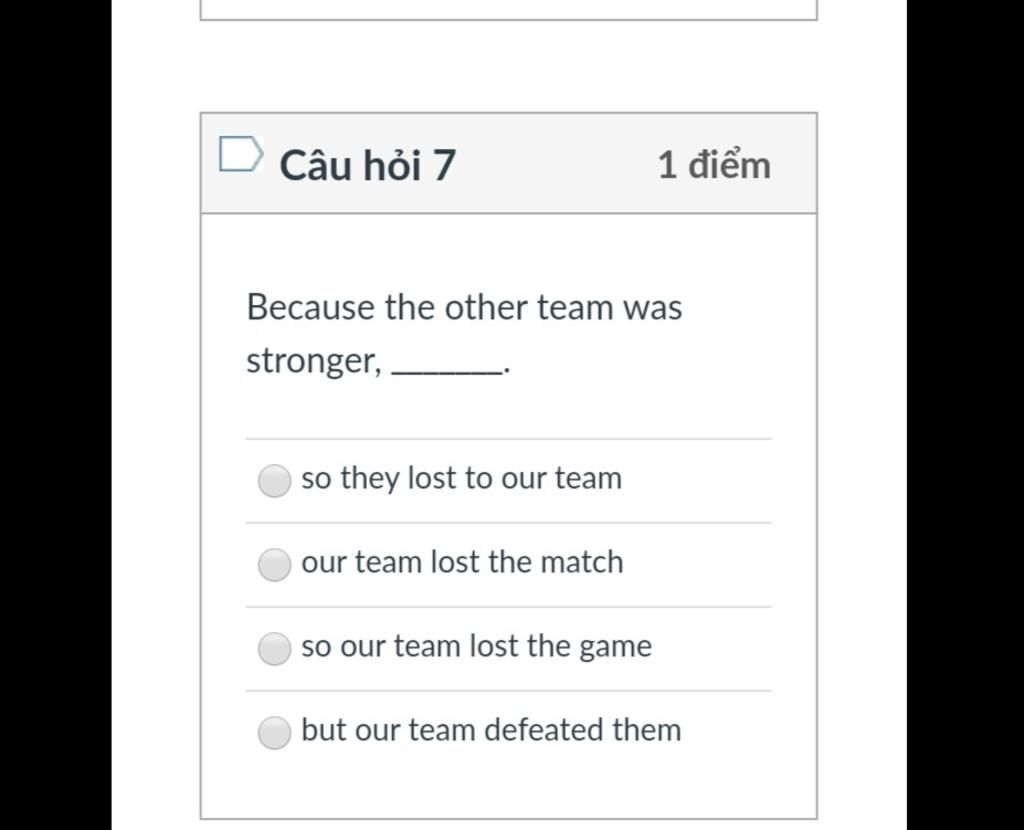Click the answer text 'so they lost to our team'
This screenshot has width=1024, height=830.
(x=461, y=479)
